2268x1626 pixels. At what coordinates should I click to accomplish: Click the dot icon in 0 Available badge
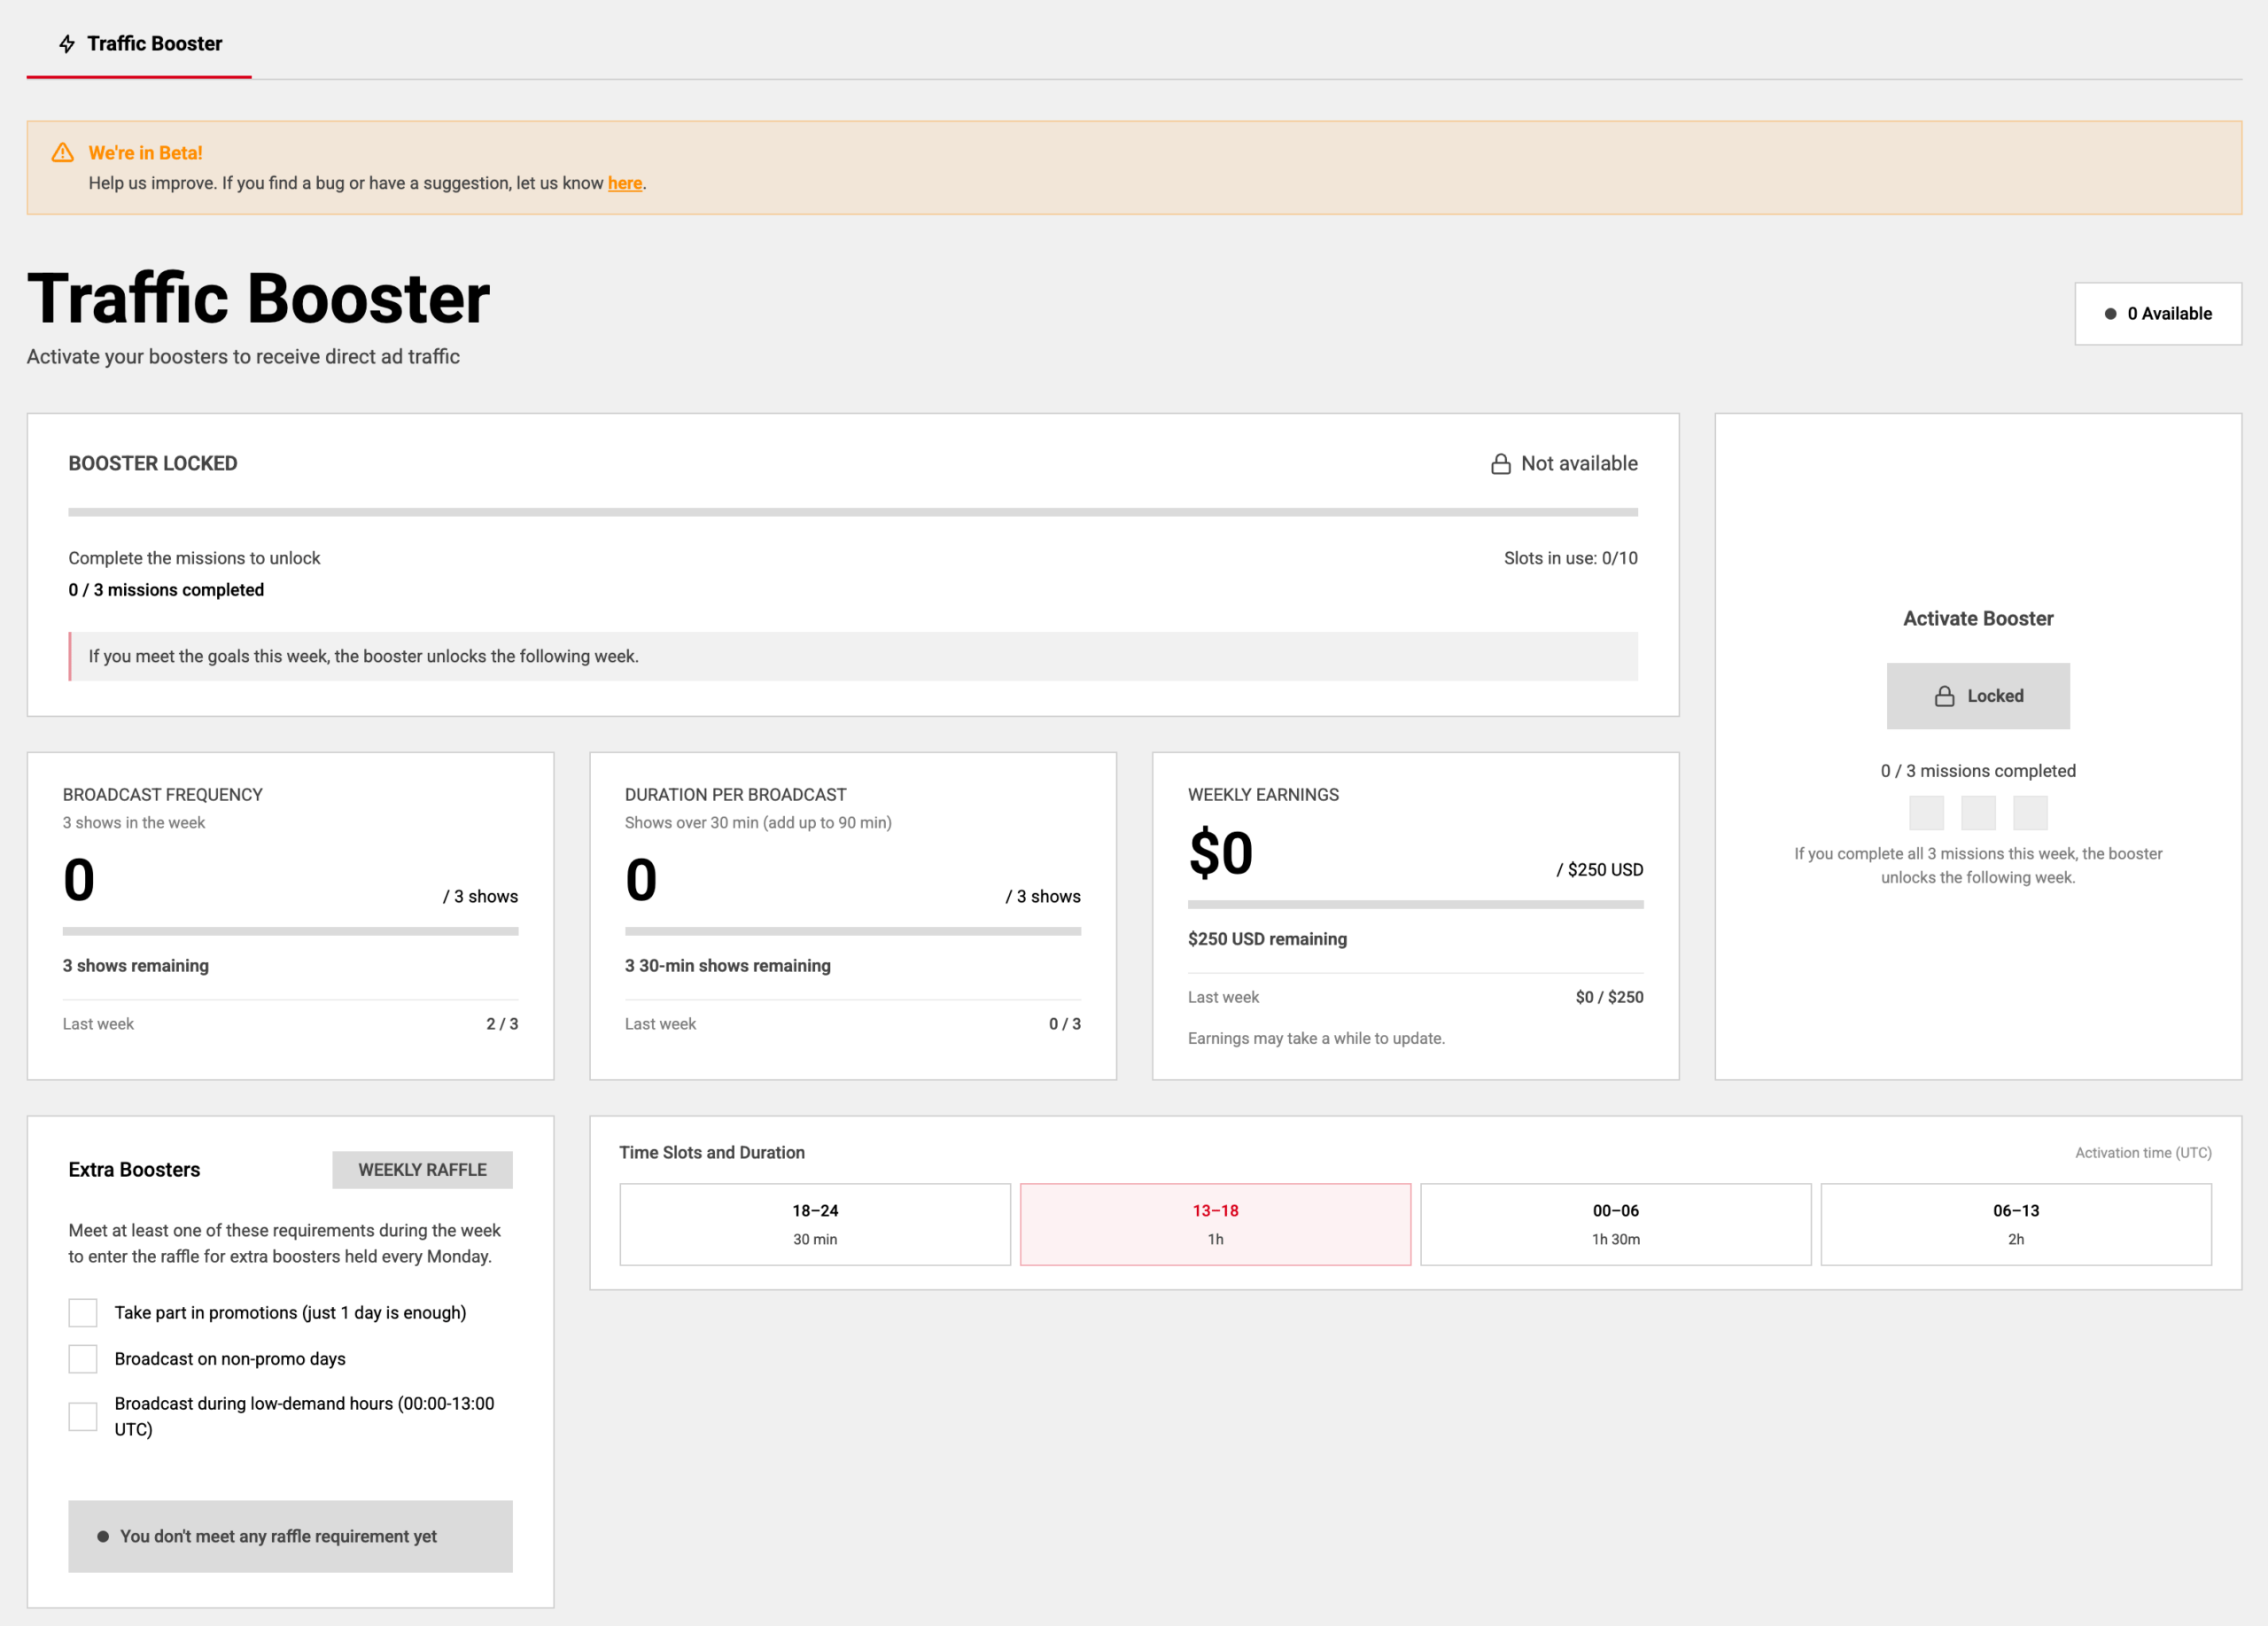coord(2110,314)
